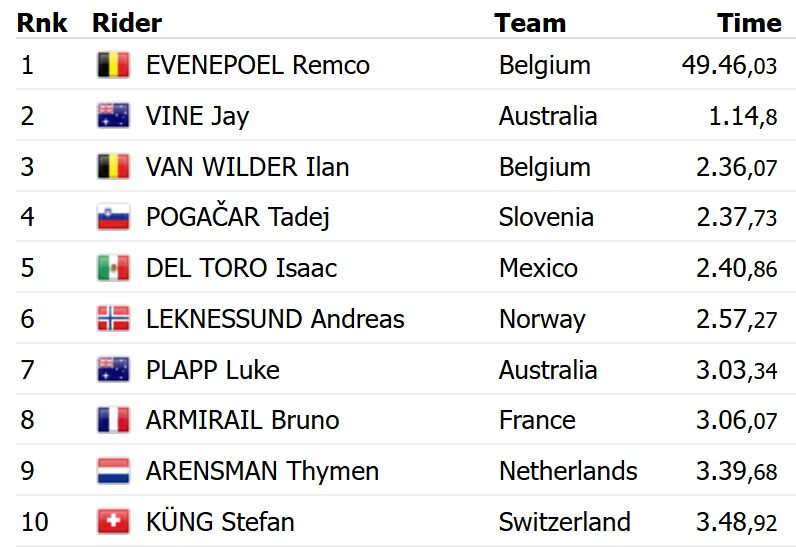Viewport: 796px width, 547px height.
Task: Click the Belgian flag beside VAN WILDER Ilan
Action: pos(113,167)
